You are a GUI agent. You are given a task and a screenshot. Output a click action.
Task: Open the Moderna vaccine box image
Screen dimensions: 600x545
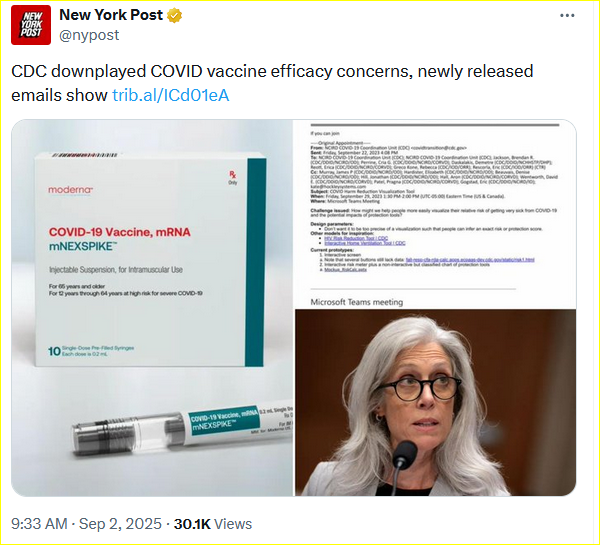(x=152, y=308)
